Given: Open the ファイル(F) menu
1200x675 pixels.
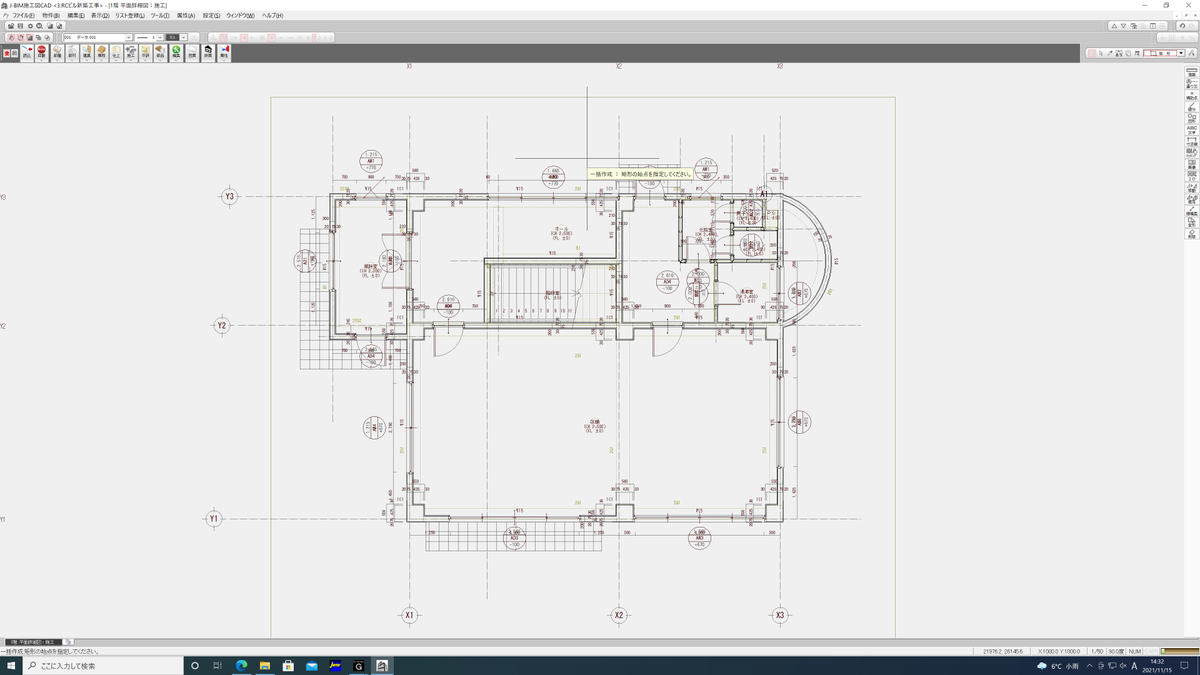Looking at the screenshot, I should pyautogui.click(x=23, y=16).
